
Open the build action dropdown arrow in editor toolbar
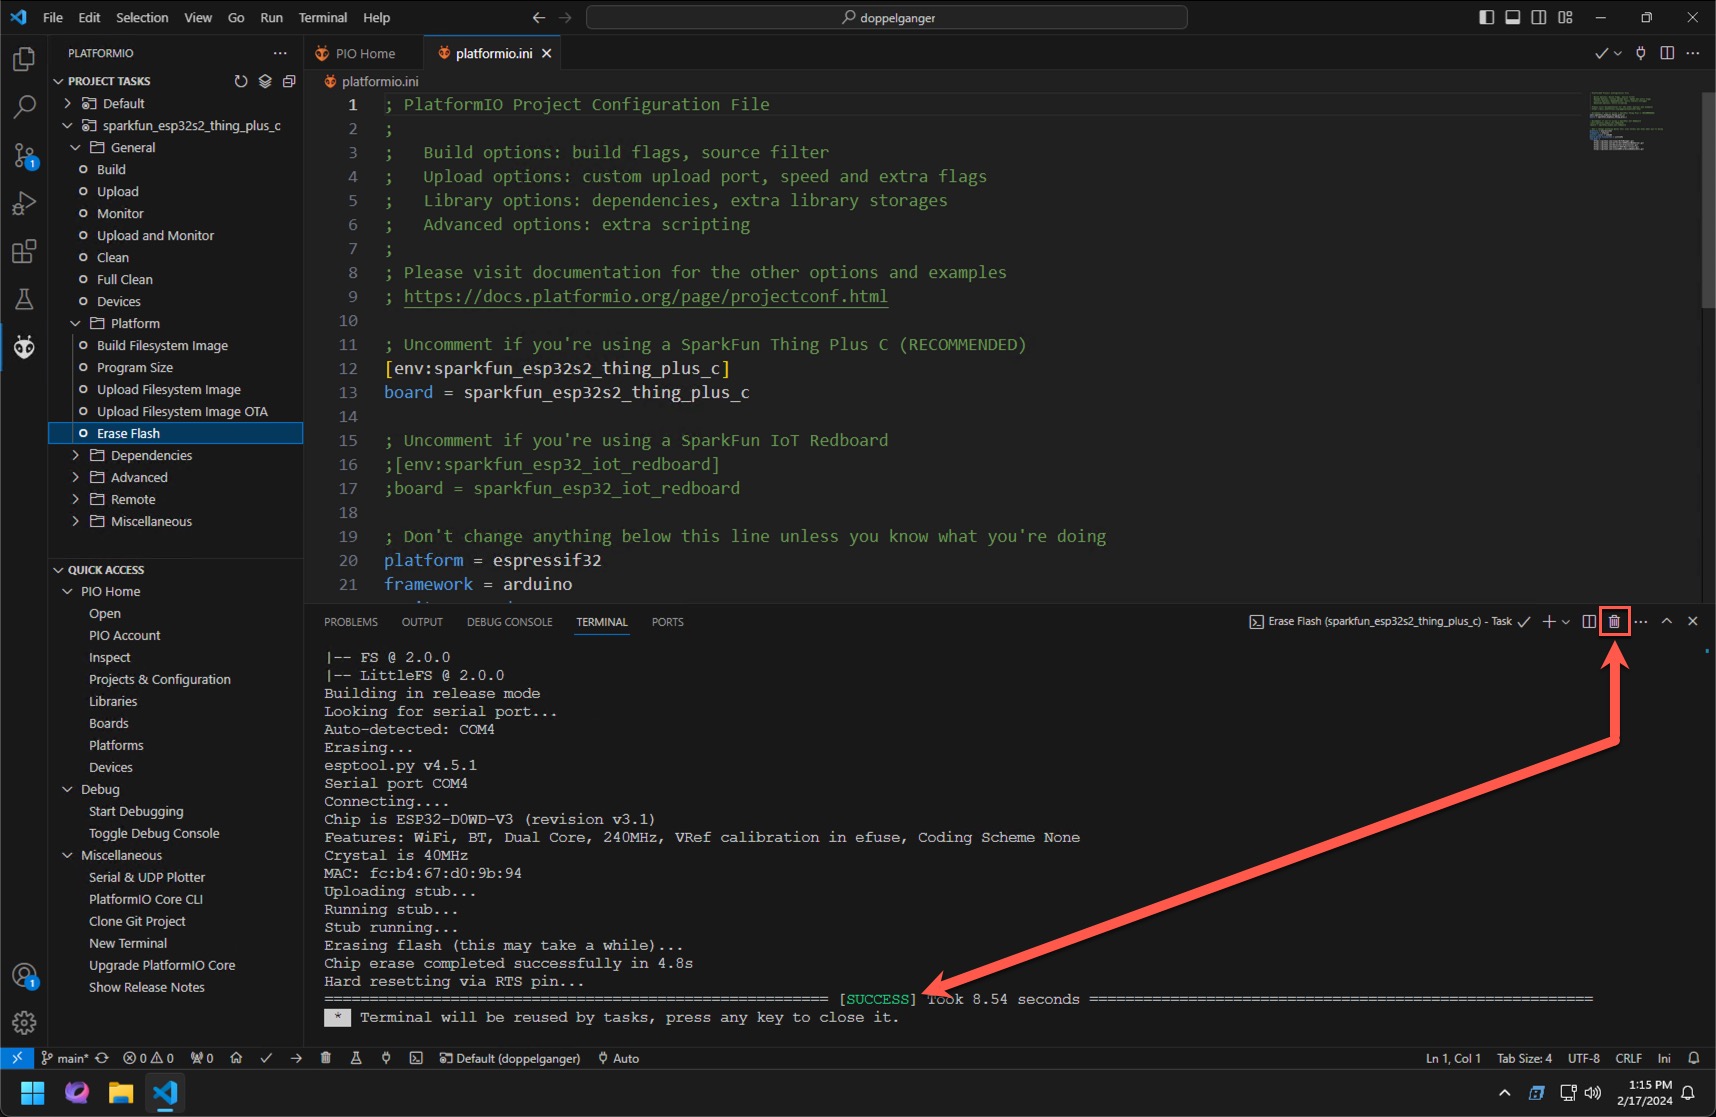pos(1618,53)
